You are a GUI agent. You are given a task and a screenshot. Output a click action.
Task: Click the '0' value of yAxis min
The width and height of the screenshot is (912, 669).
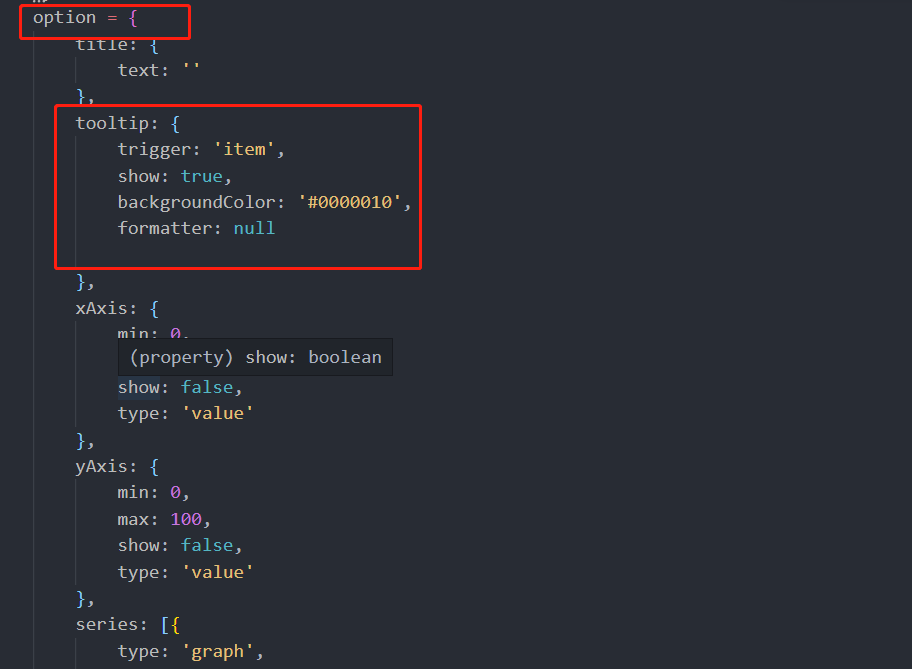pyautogui.click(x=175, y=493)
